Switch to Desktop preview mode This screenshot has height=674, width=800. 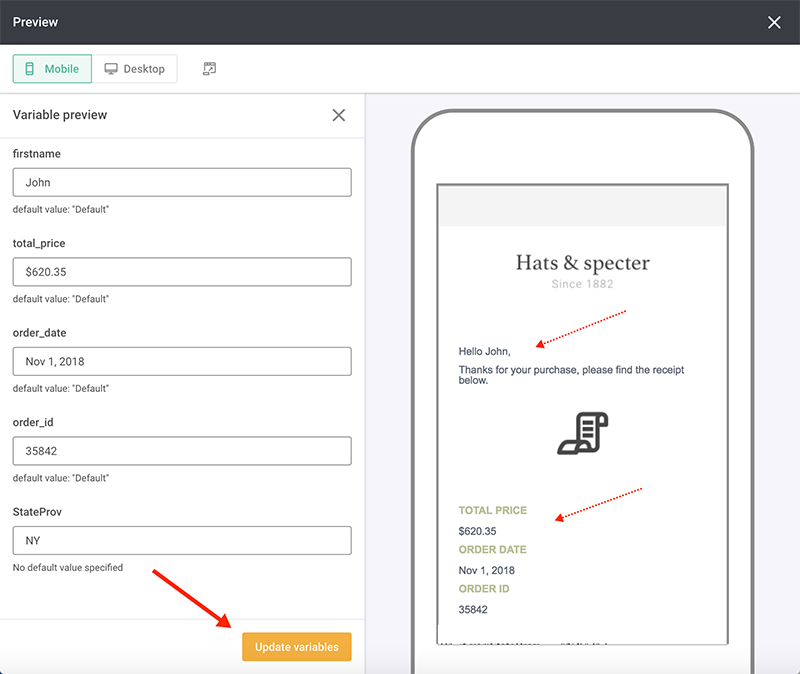pyautogui.click(x=136, y=69)
